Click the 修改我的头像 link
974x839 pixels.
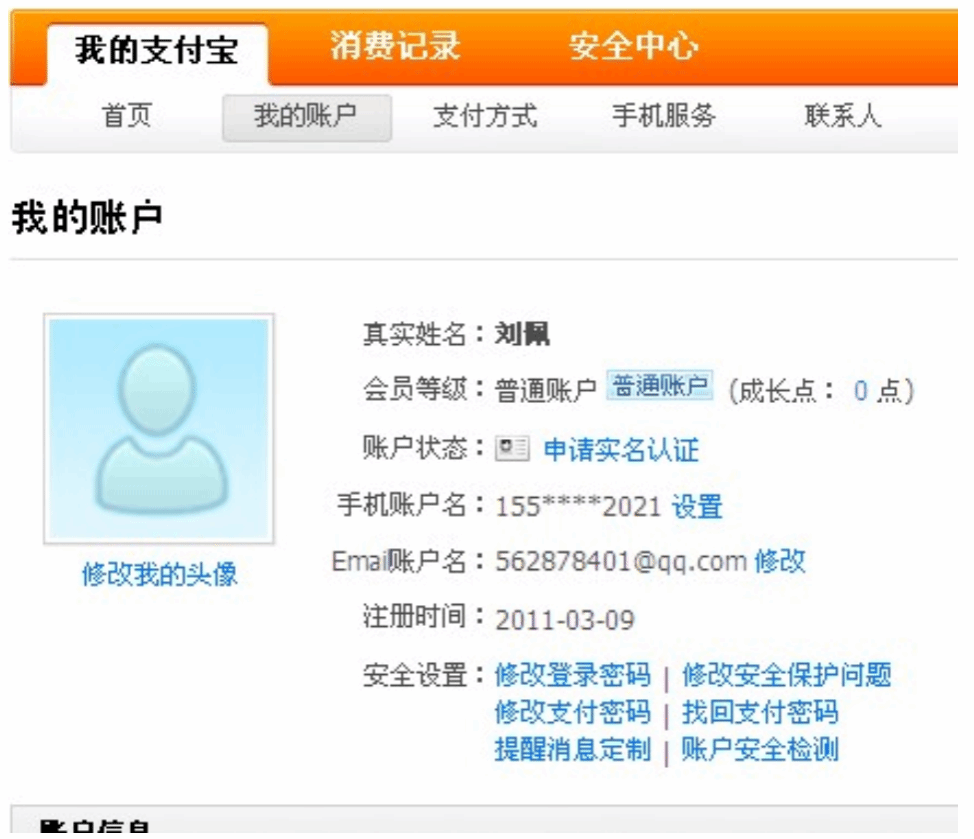pyautogui.click(x=159, y=575)
